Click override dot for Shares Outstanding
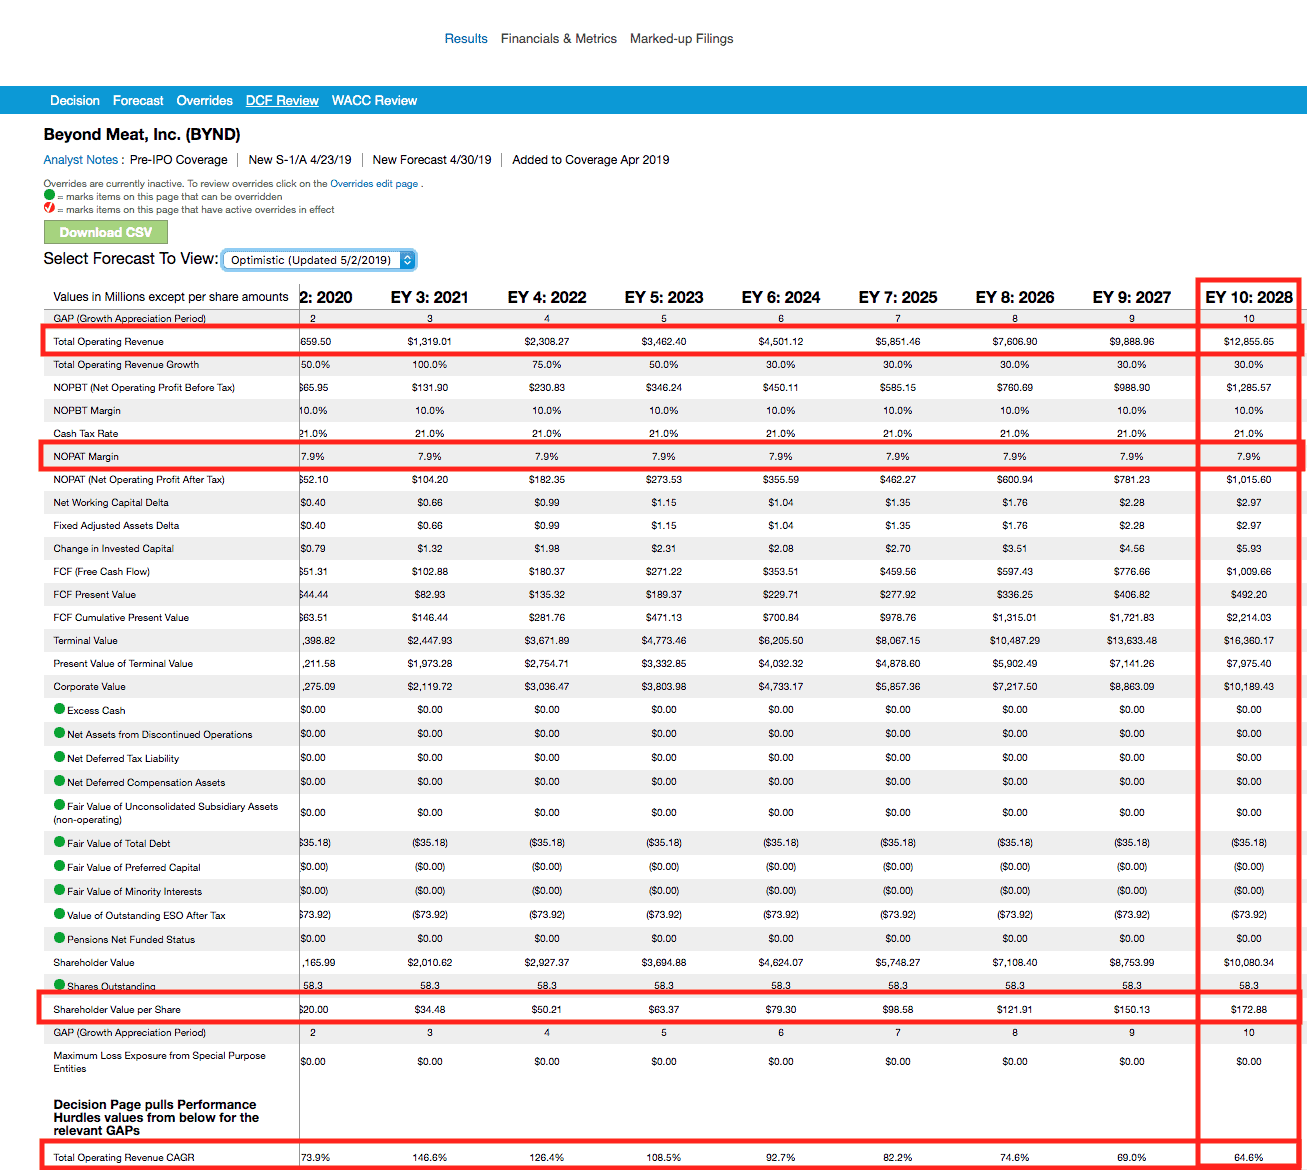The height and width of the screenshot is (1170, 1307). [x=60, y=985]
